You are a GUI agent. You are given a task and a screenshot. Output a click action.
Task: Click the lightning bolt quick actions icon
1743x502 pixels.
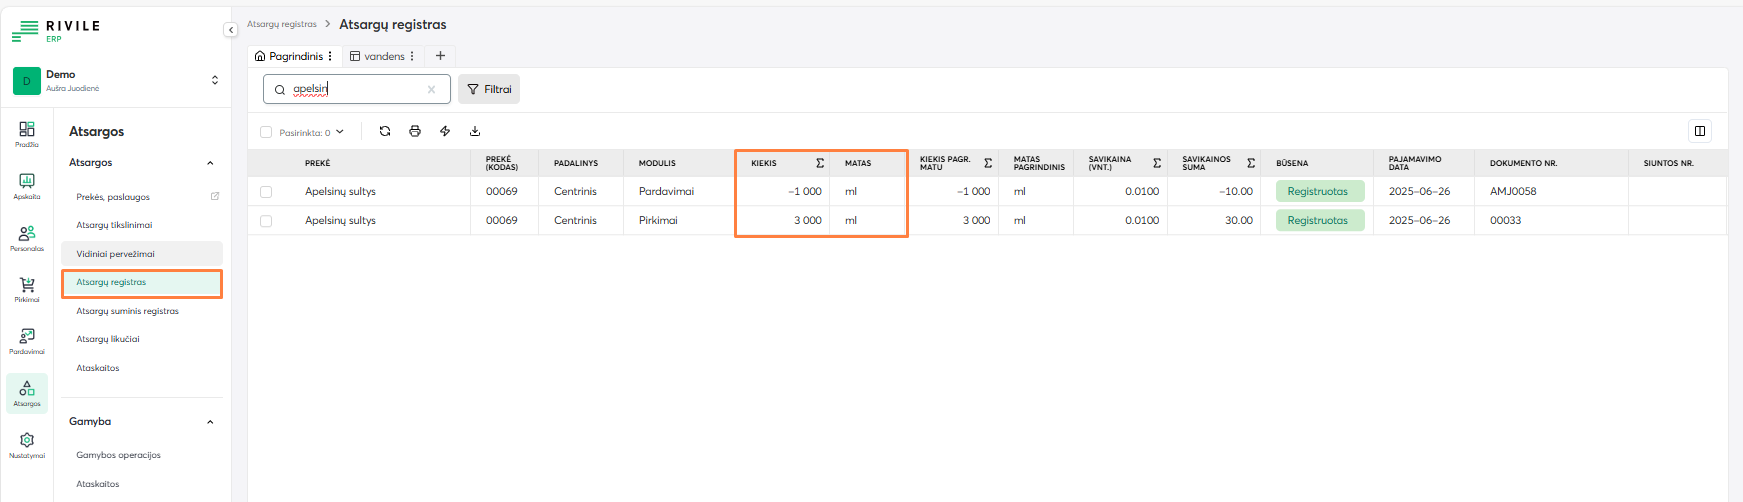click(445, 131)
